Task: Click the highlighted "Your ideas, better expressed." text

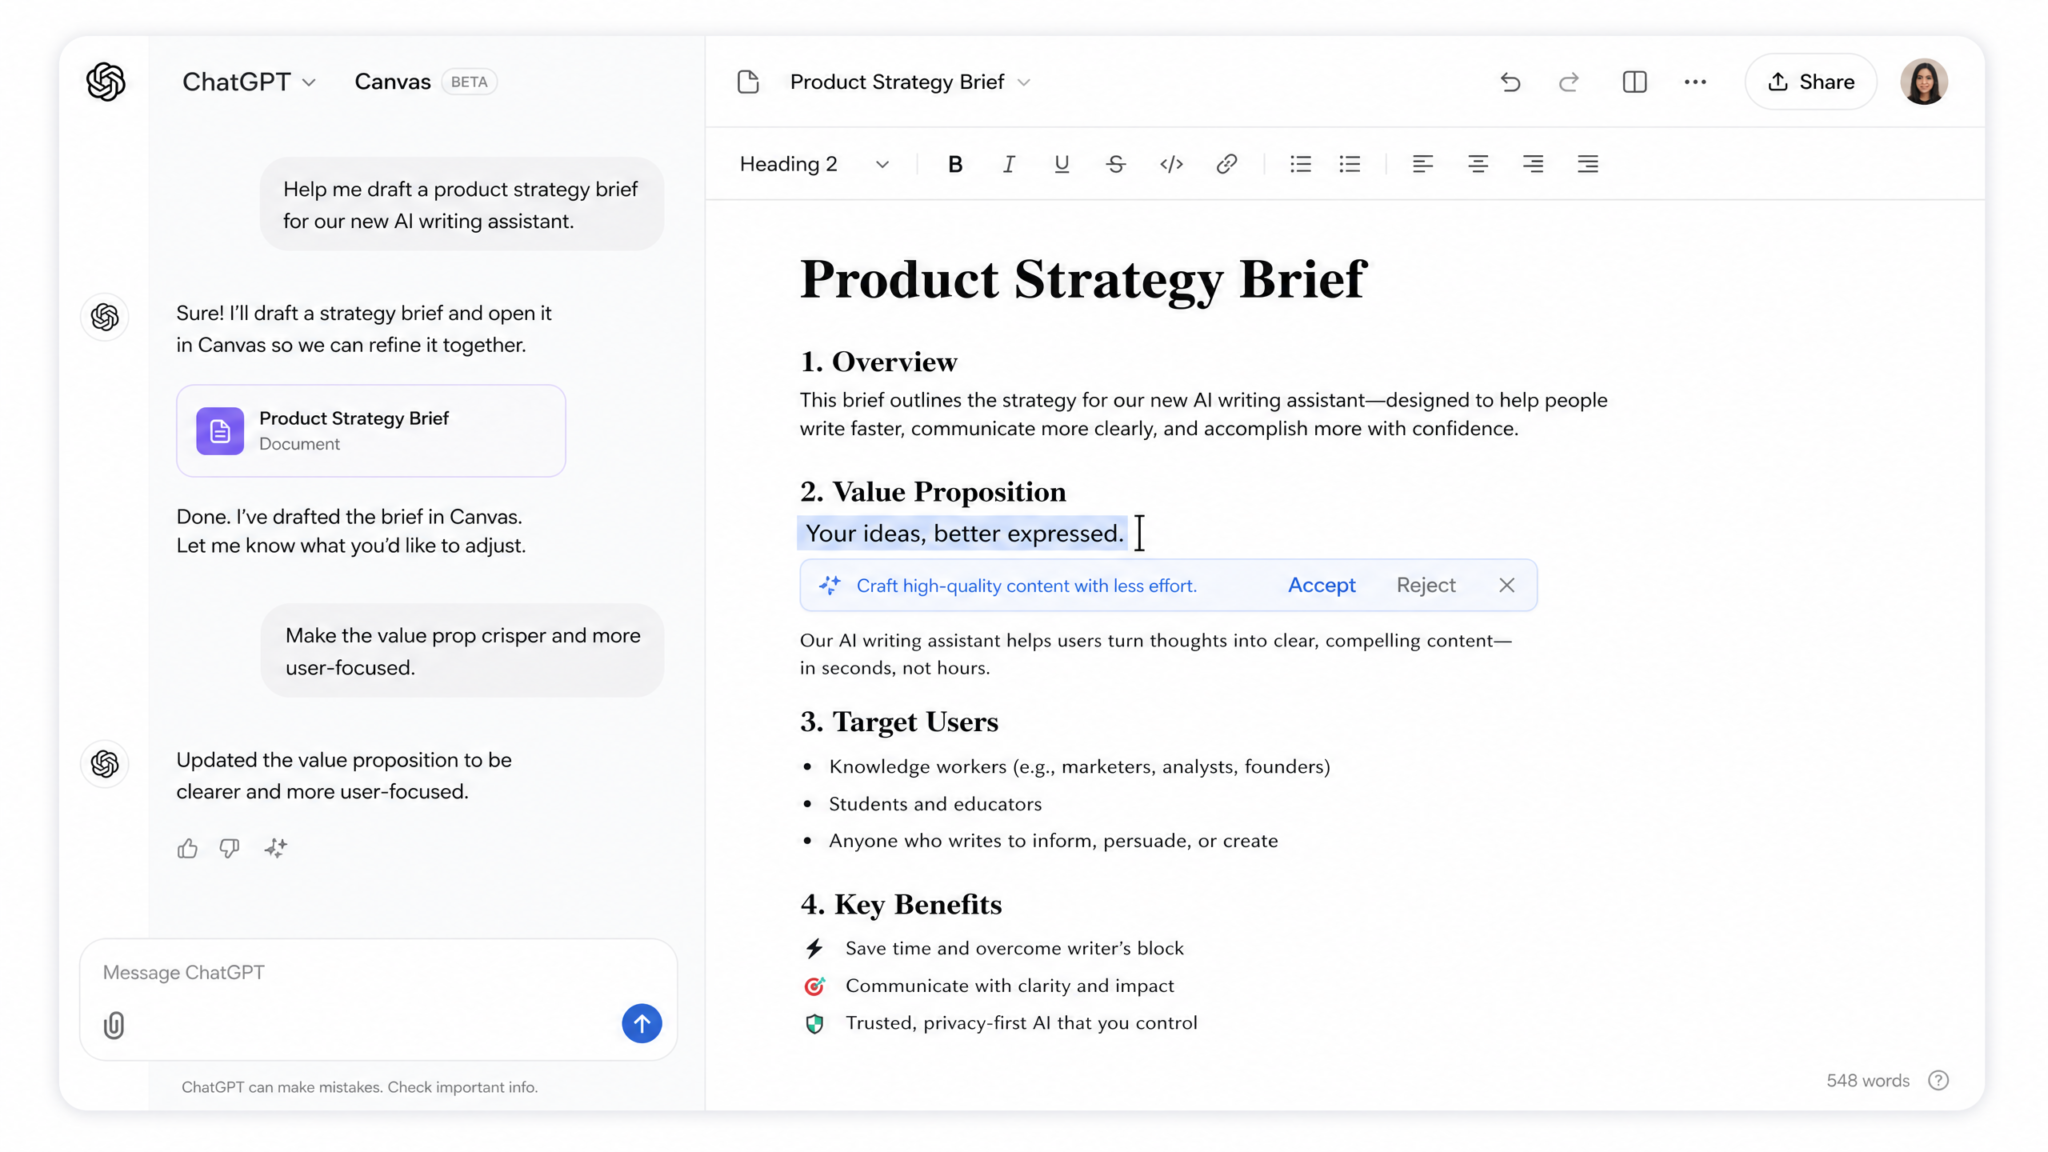Action: (x=964, y=534)
